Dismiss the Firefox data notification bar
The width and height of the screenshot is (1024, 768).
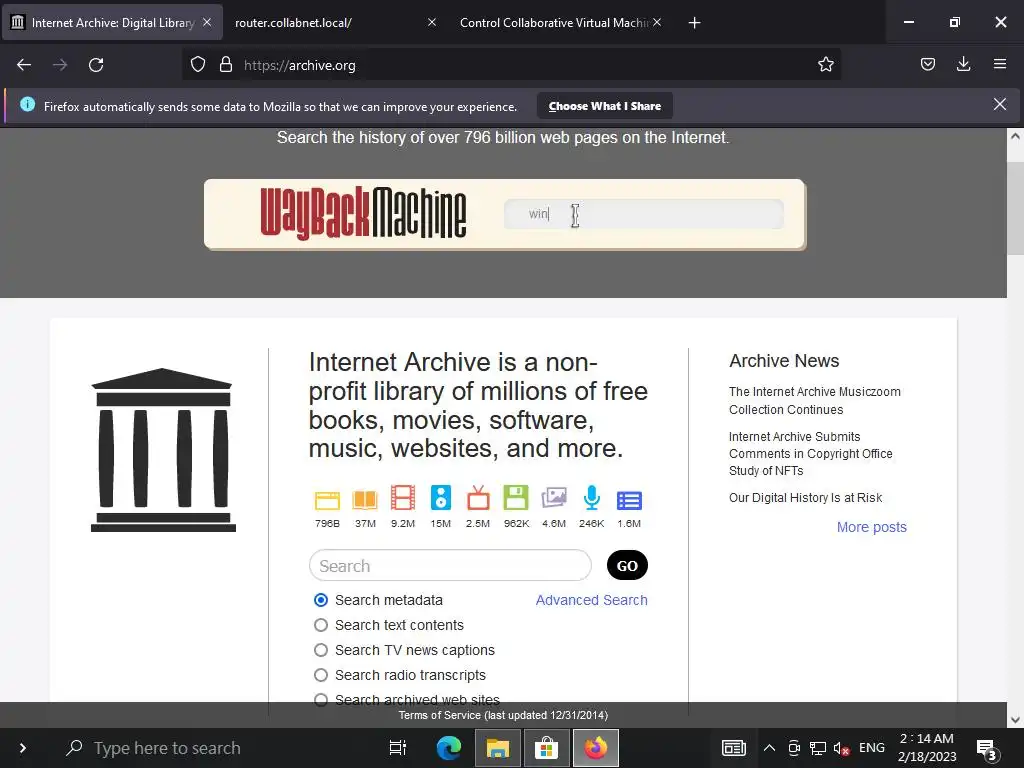click(x=999, y=104)
